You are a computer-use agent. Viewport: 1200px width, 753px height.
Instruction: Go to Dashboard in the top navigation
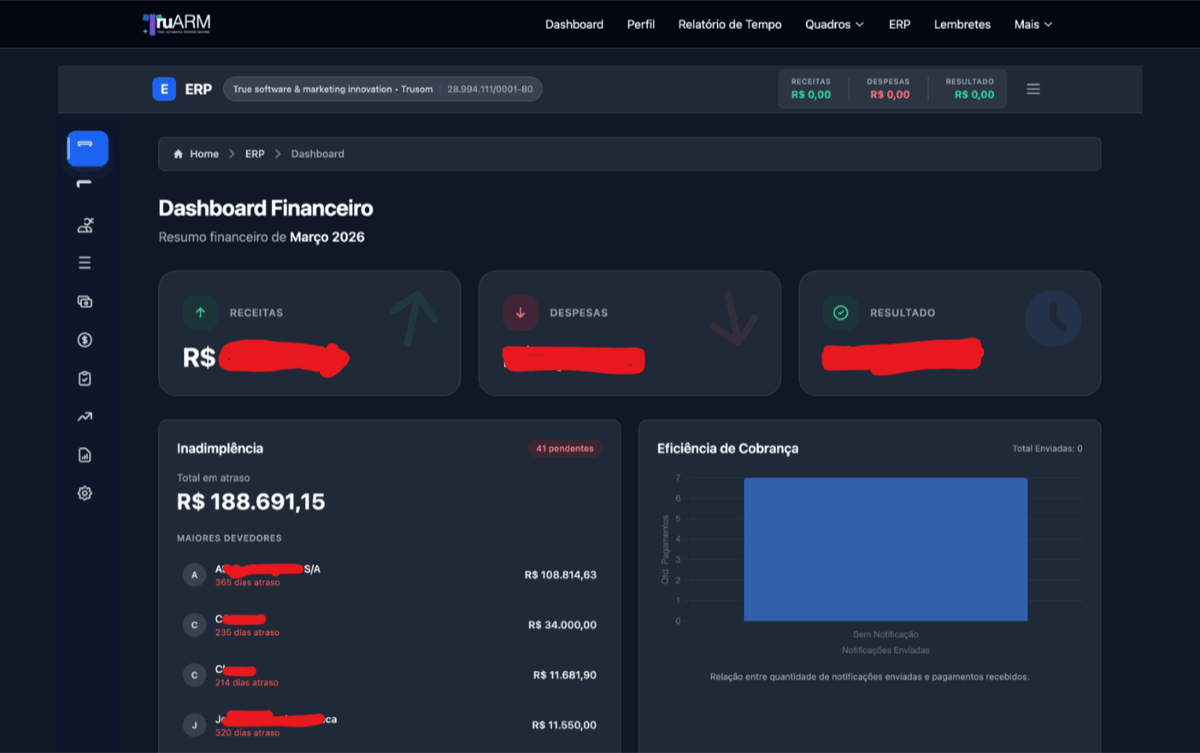574,24
